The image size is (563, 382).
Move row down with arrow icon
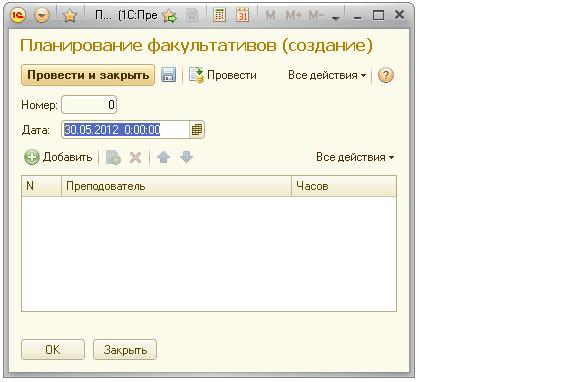pyautogui.click(x=187, y=157)
